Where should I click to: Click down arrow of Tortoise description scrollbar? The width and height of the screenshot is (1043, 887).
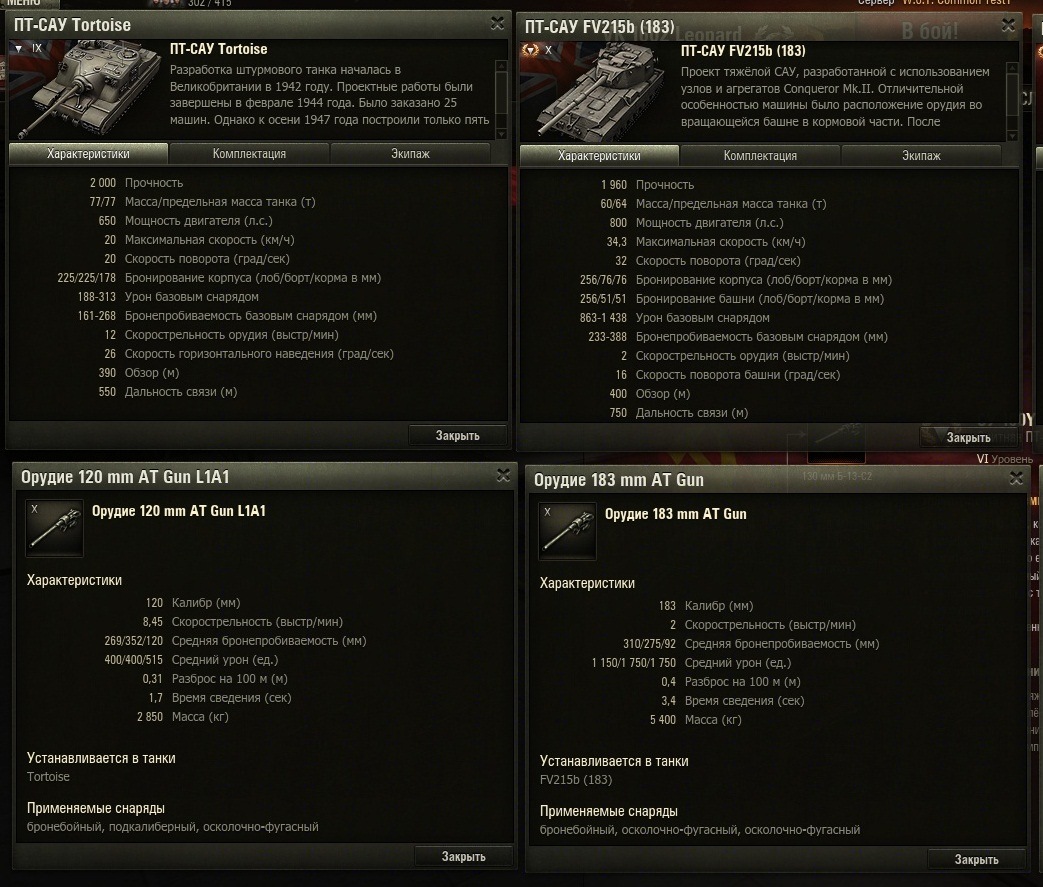(x=502, y=134)
